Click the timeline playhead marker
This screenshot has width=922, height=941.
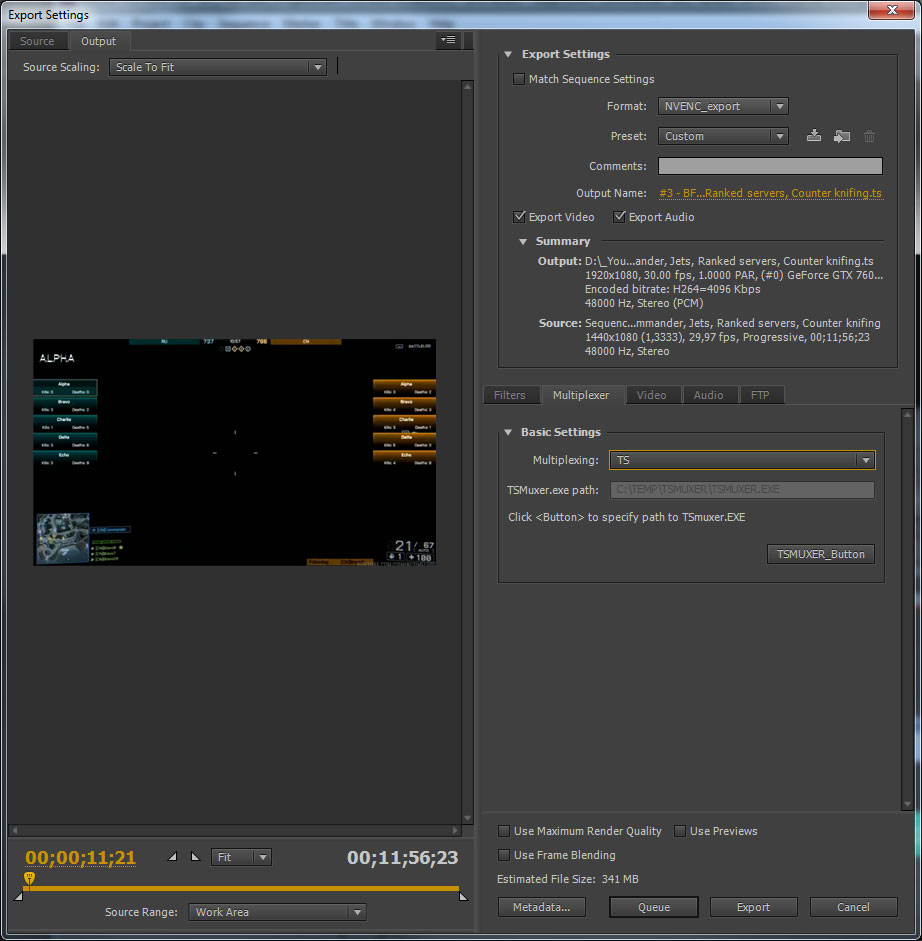(x=29, y=879)
